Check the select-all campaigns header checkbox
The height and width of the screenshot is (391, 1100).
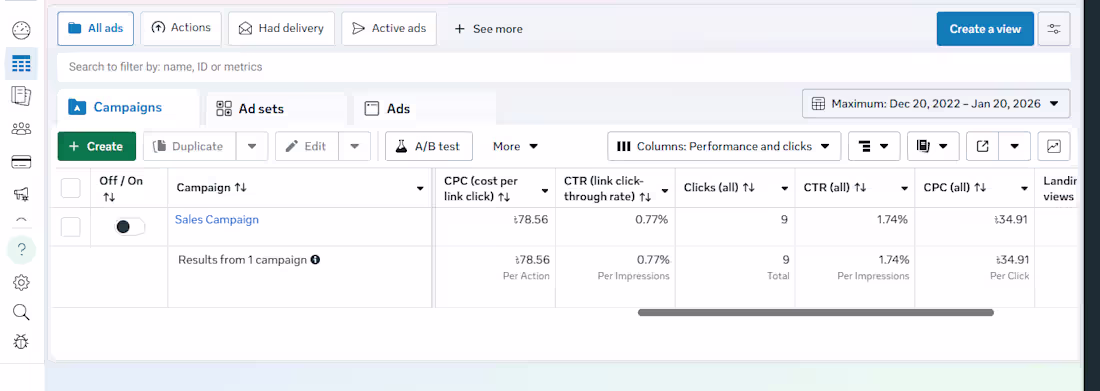[71, 188]
